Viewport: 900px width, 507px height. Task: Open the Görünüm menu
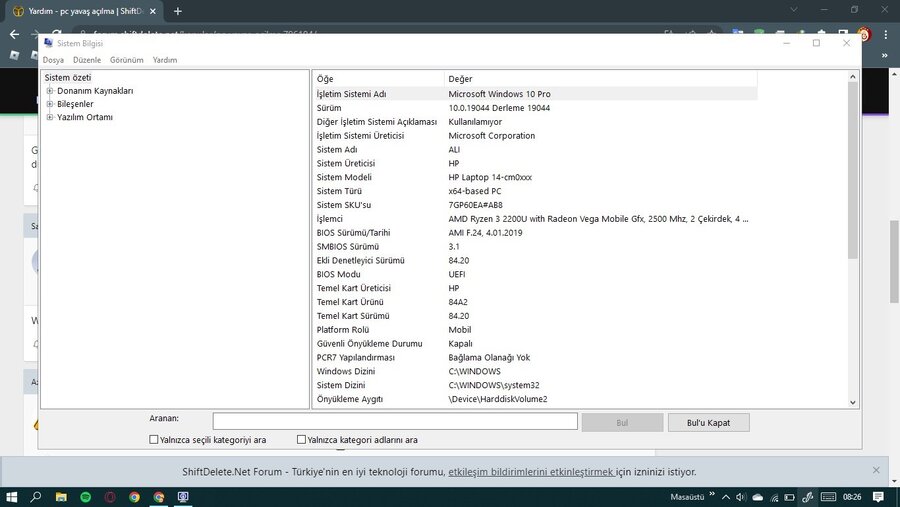click(x=127, y=60)
